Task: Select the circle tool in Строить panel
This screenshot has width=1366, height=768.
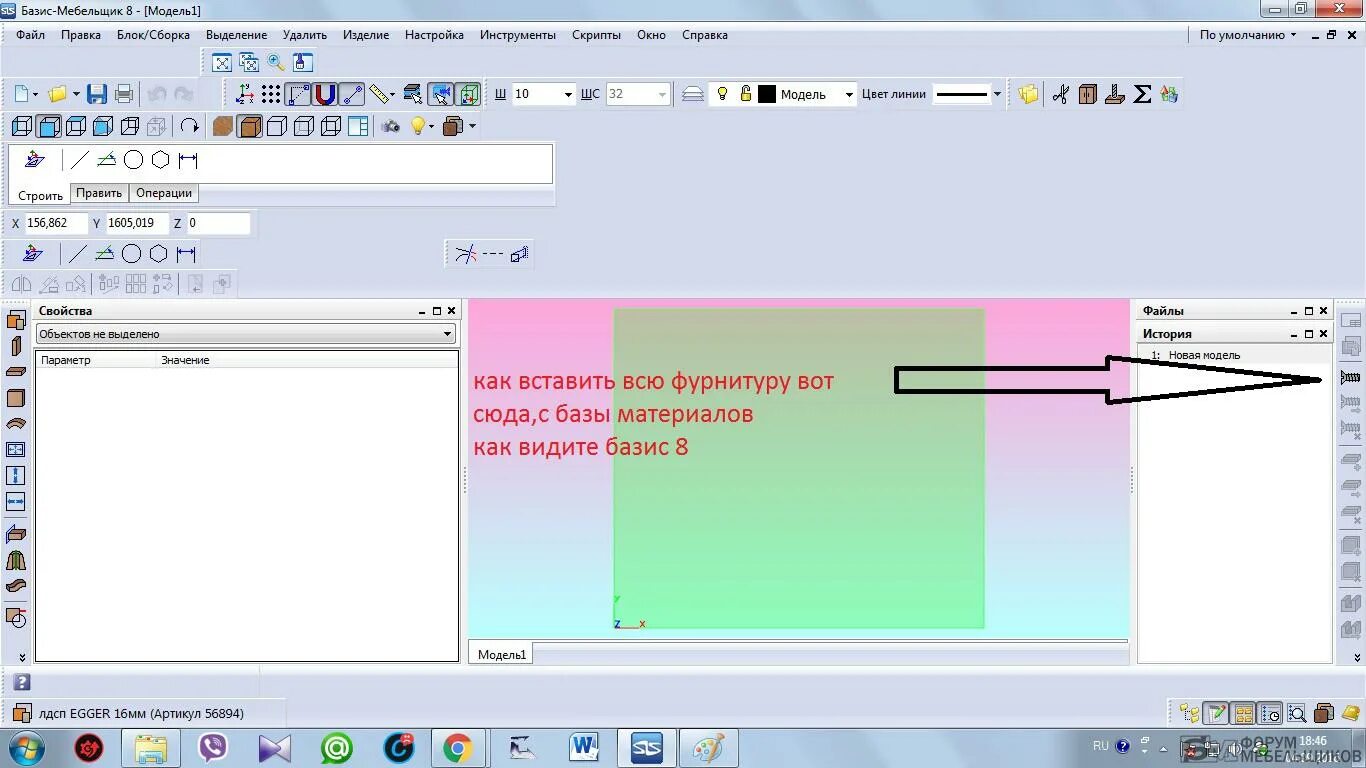Action: [133, 160]
